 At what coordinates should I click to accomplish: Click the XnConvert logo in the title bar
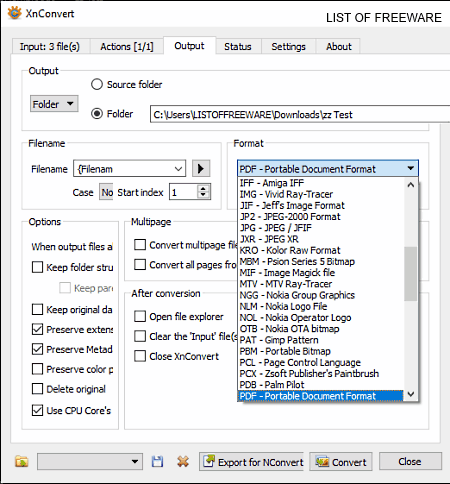pos(14,13)
